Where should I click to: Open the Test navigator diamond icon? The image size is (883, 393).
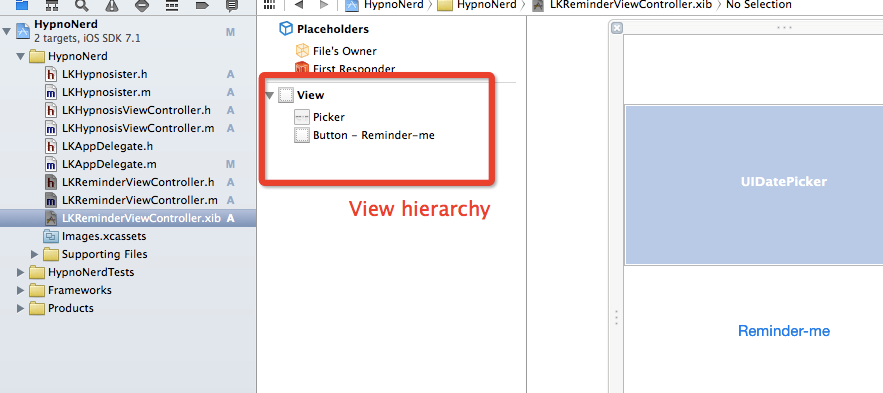[142, 5]
